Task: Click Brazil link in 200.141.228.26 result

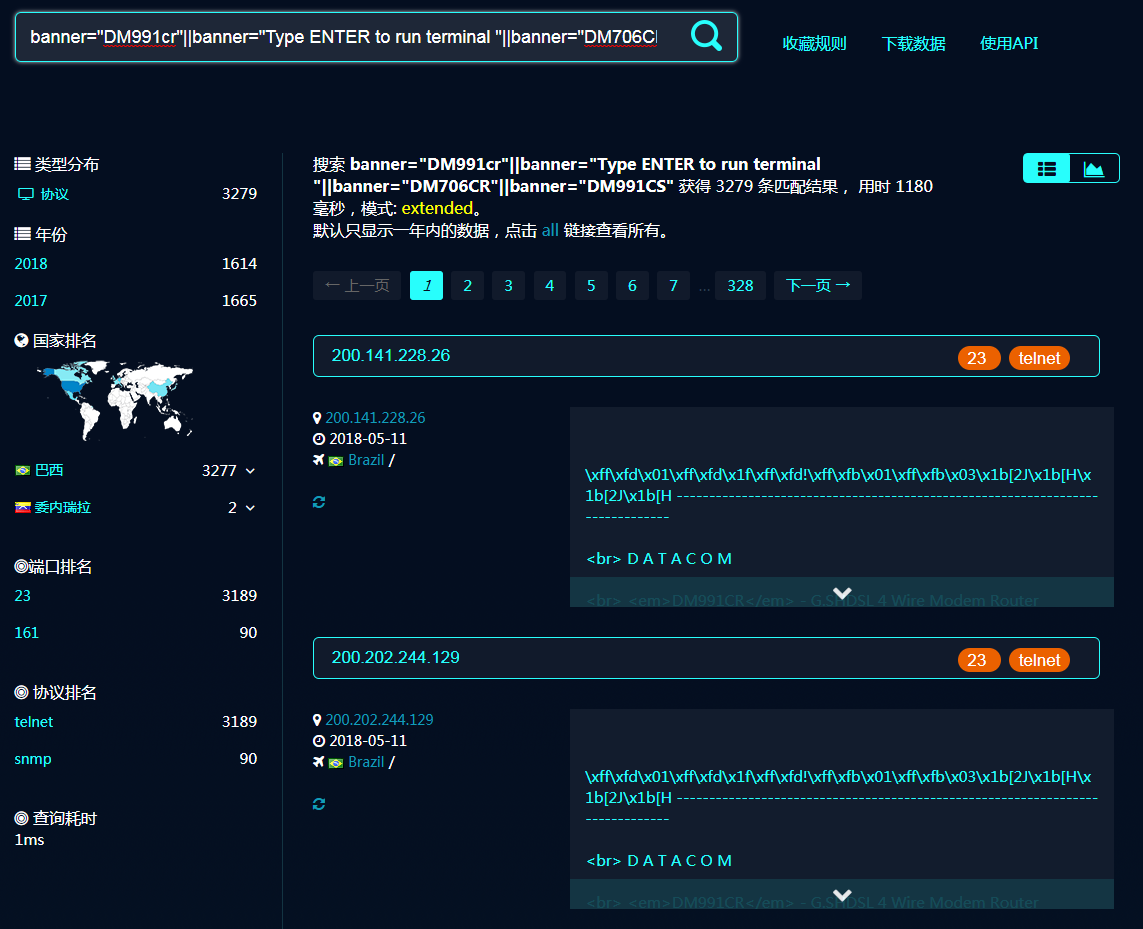Action: click(366, 460)
